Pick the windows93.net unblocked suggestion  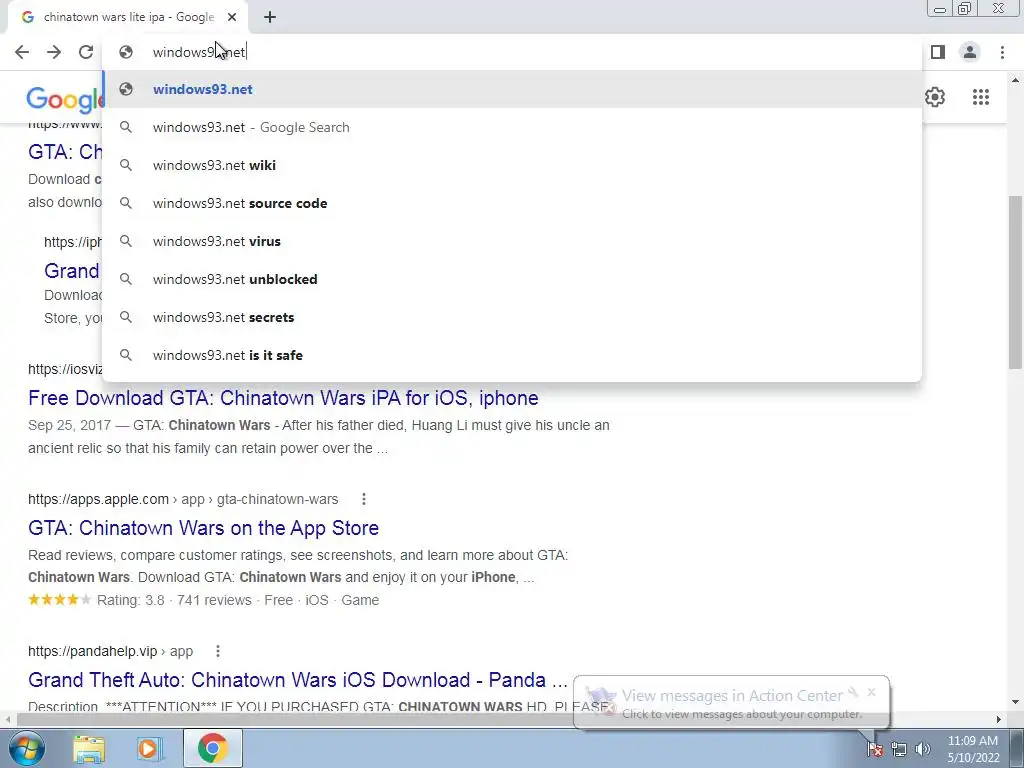512,279
